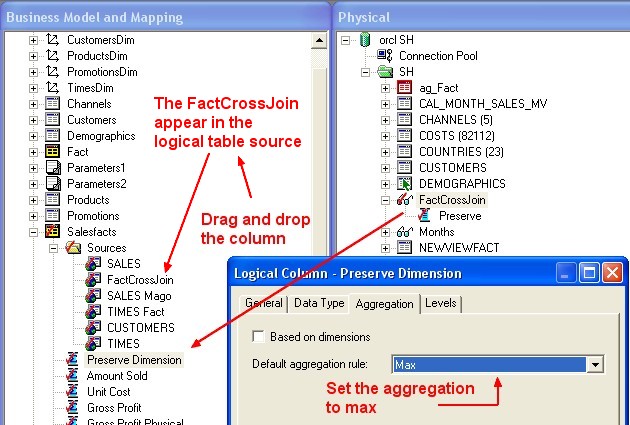This screenshot has height=425, width=630.
Task: Expand the Demographics logical table node
Action: tap(33, 136)
